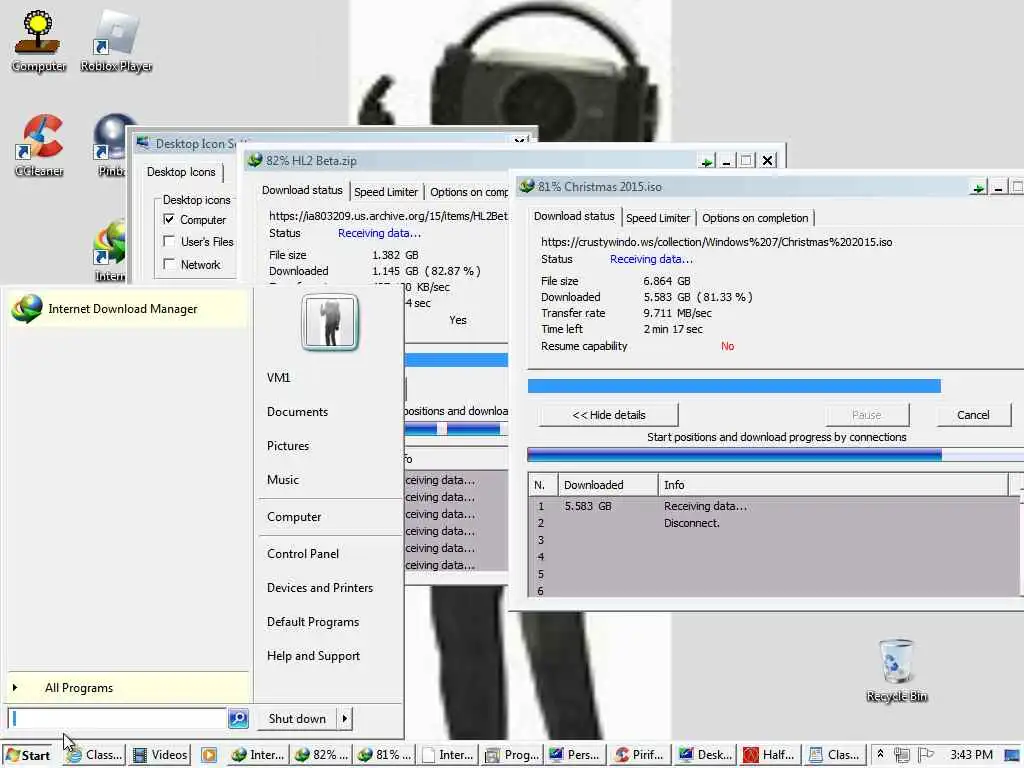This screenshot has height=768, width=1024.
Task: Select Speed Limiter tab in Christmas 2015.iso window
Action: tap(658, 218)
